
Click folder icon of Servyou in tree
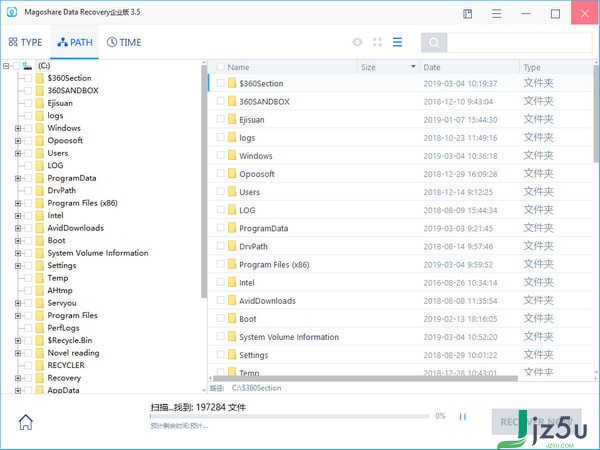point(40,303)
